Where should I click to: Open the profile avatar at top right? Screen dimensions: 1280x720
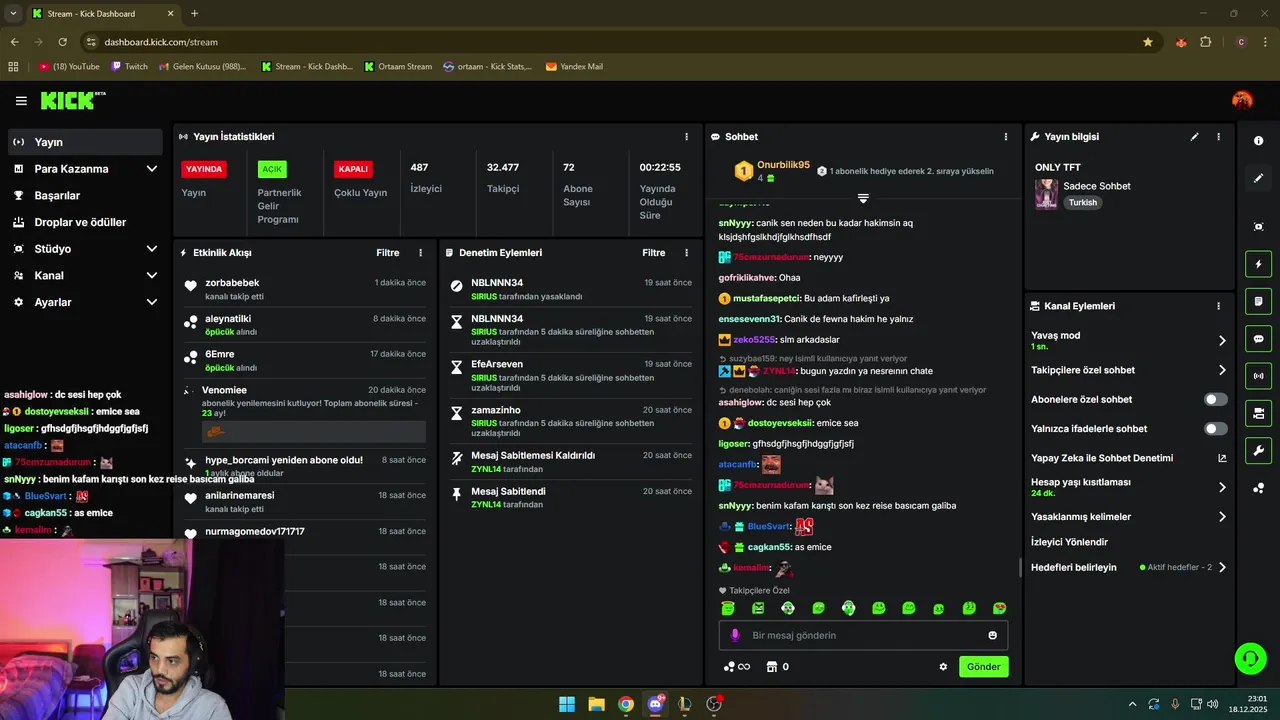[1242, 100]
